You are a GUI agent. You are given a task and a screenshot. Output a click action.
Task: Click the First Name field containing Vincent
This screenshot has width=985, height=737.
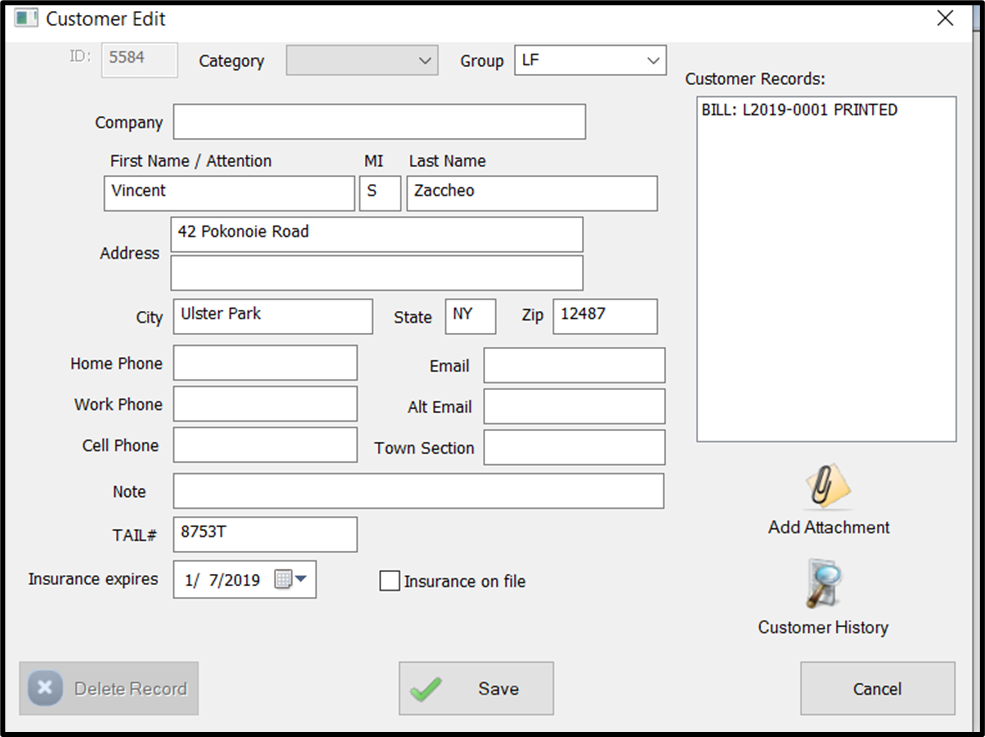click(228, 192)
